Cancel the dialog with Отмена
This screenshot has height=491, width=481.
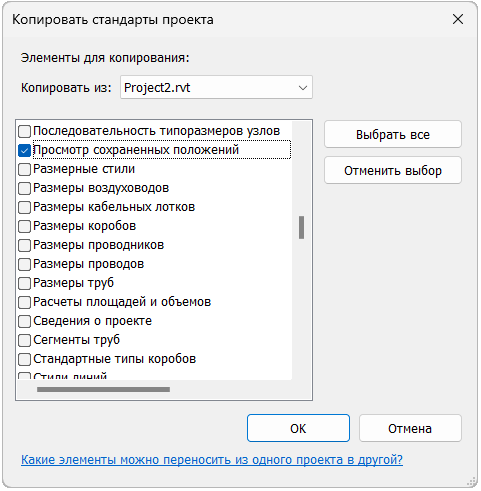(x=410, y=428)
